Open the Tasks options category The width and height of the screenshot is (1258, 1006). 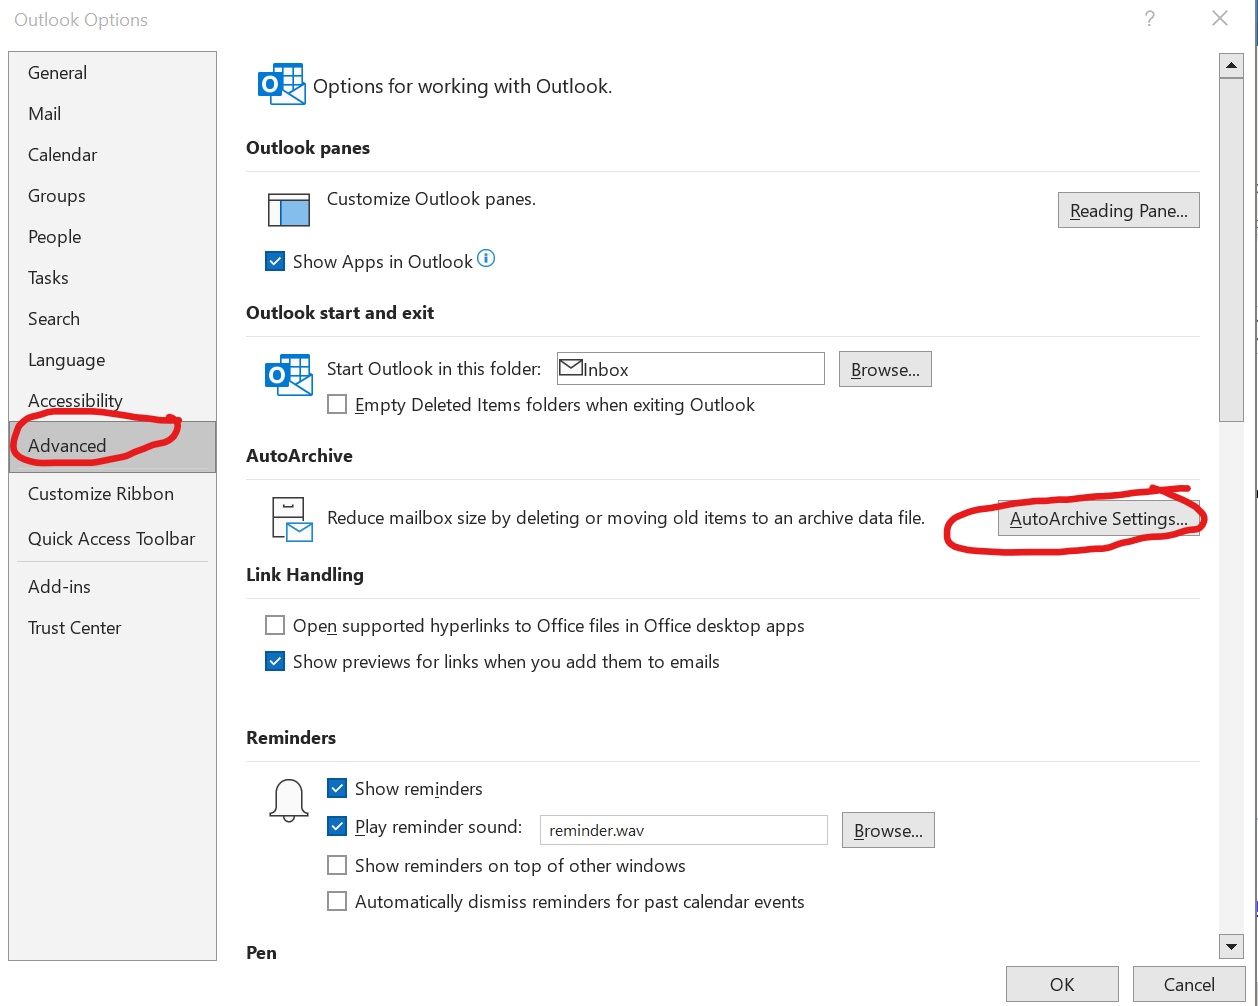point(112,278)
